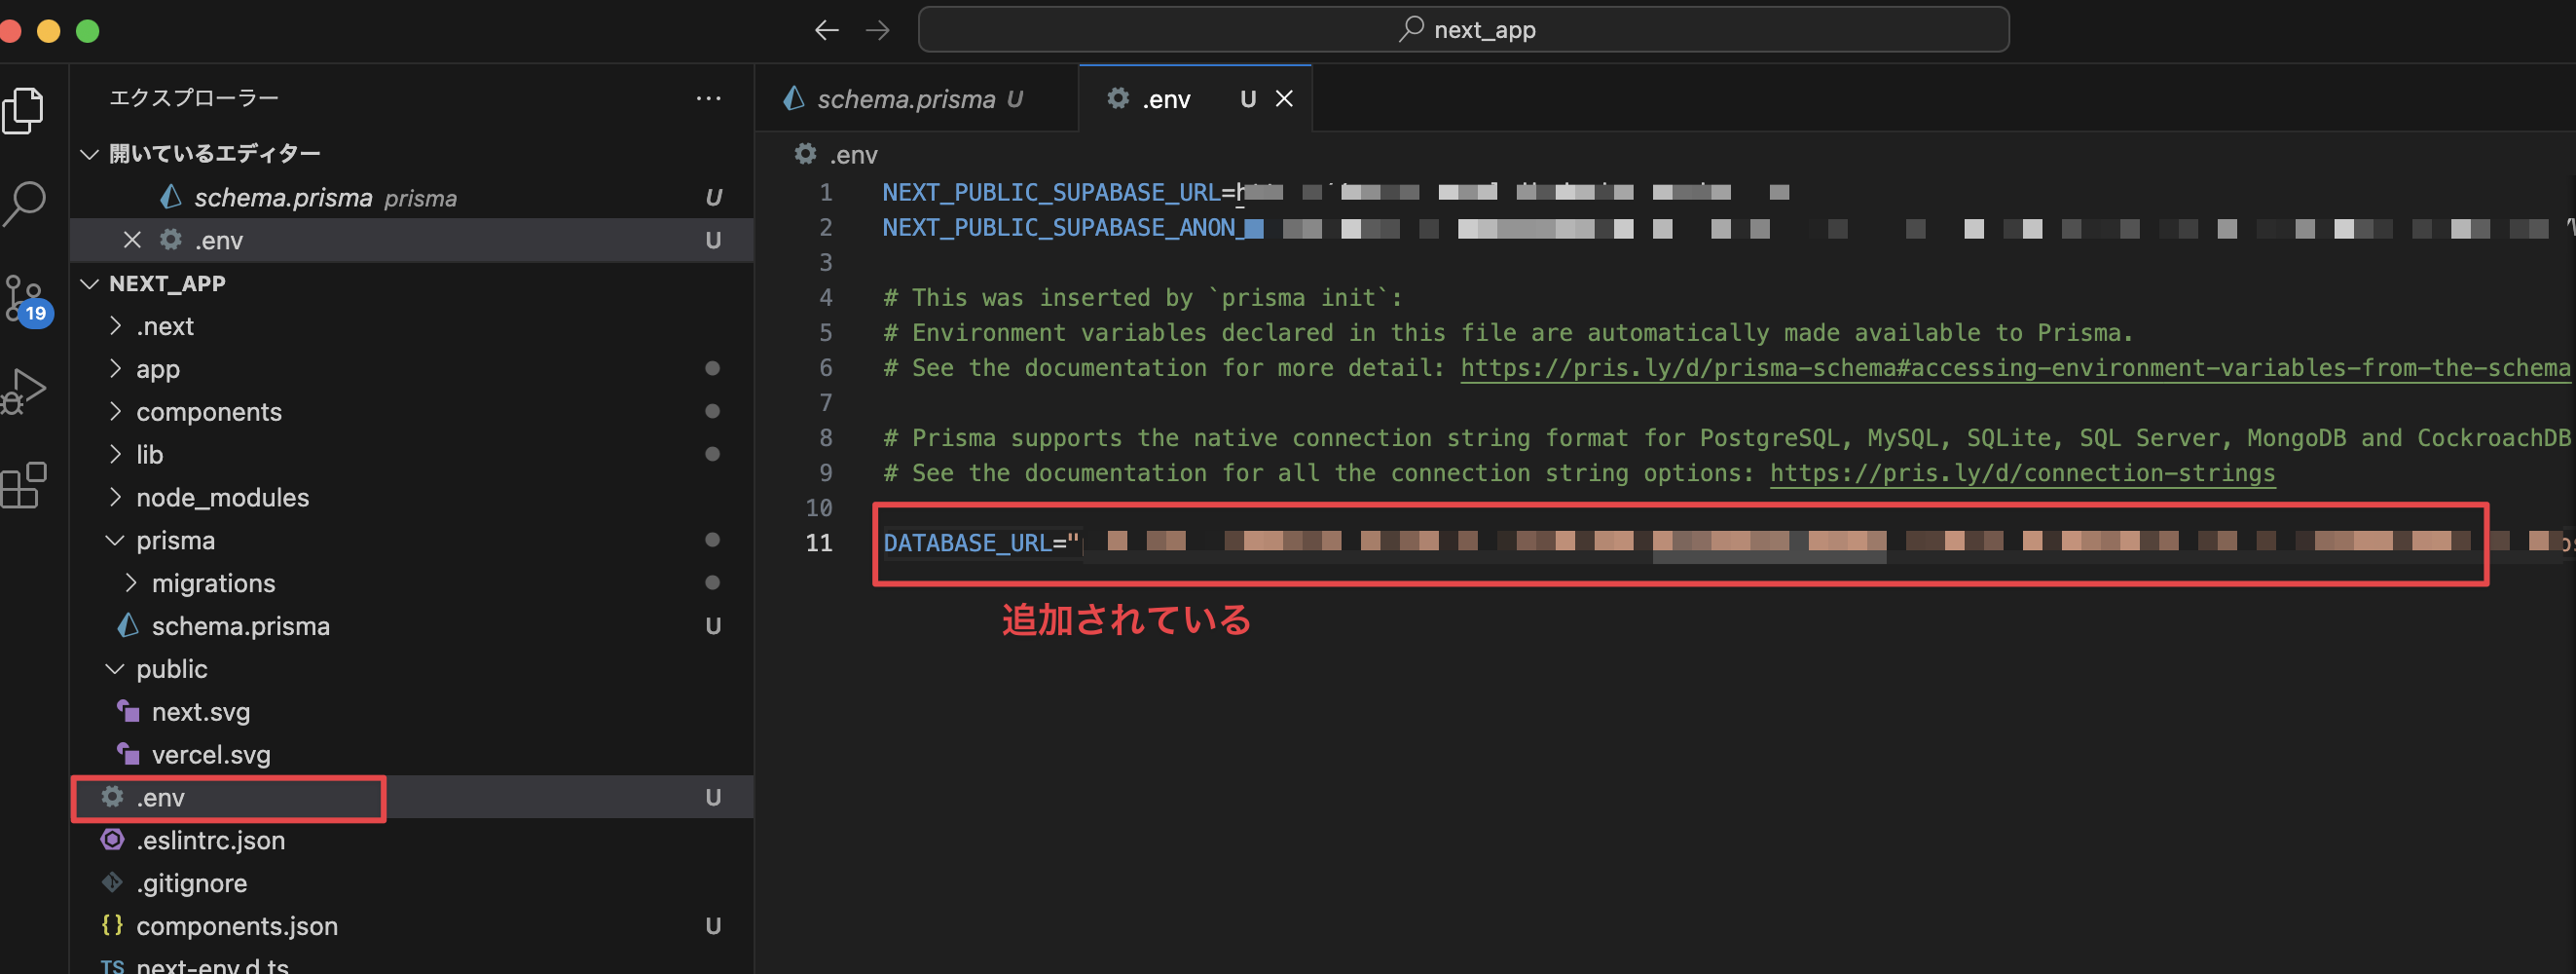Open next.svg file
The image size is (2576, 974).
[x=412, y=712]
